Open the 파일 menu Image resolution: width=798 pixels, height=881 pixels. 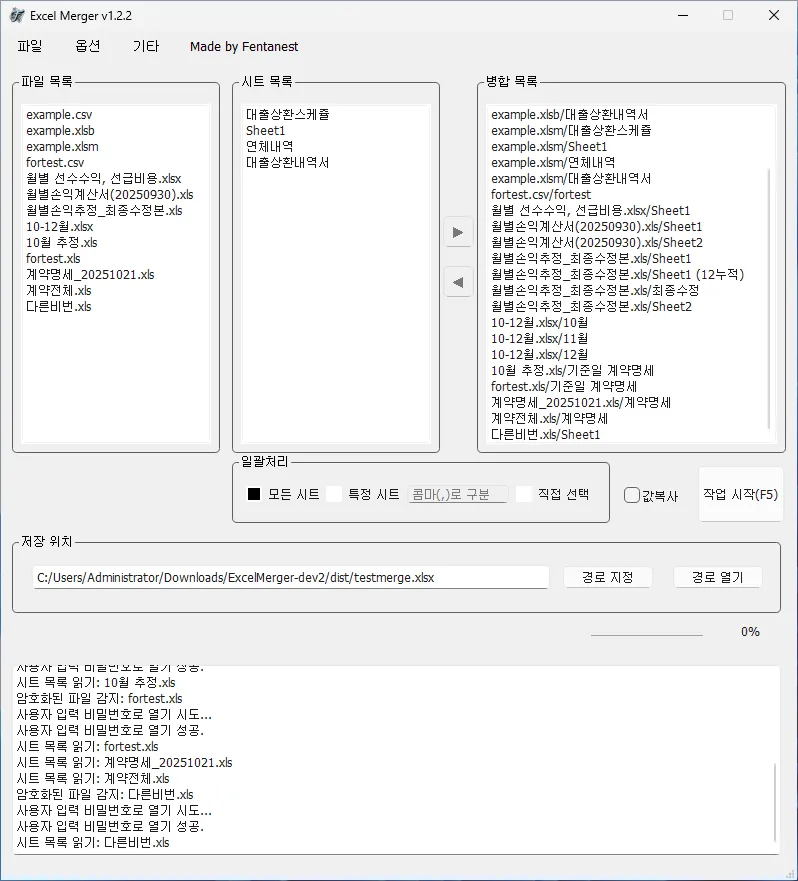click(x=30, y=46)
